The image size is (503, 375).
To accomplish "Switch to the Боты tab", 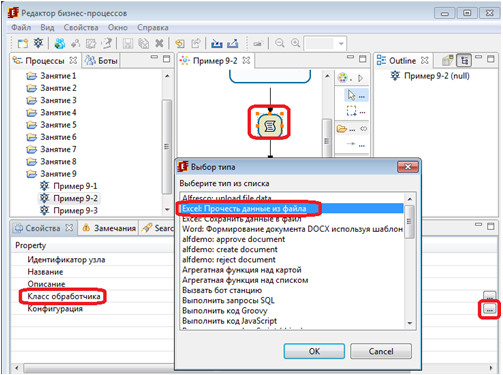I will click(x=101, y=61).
